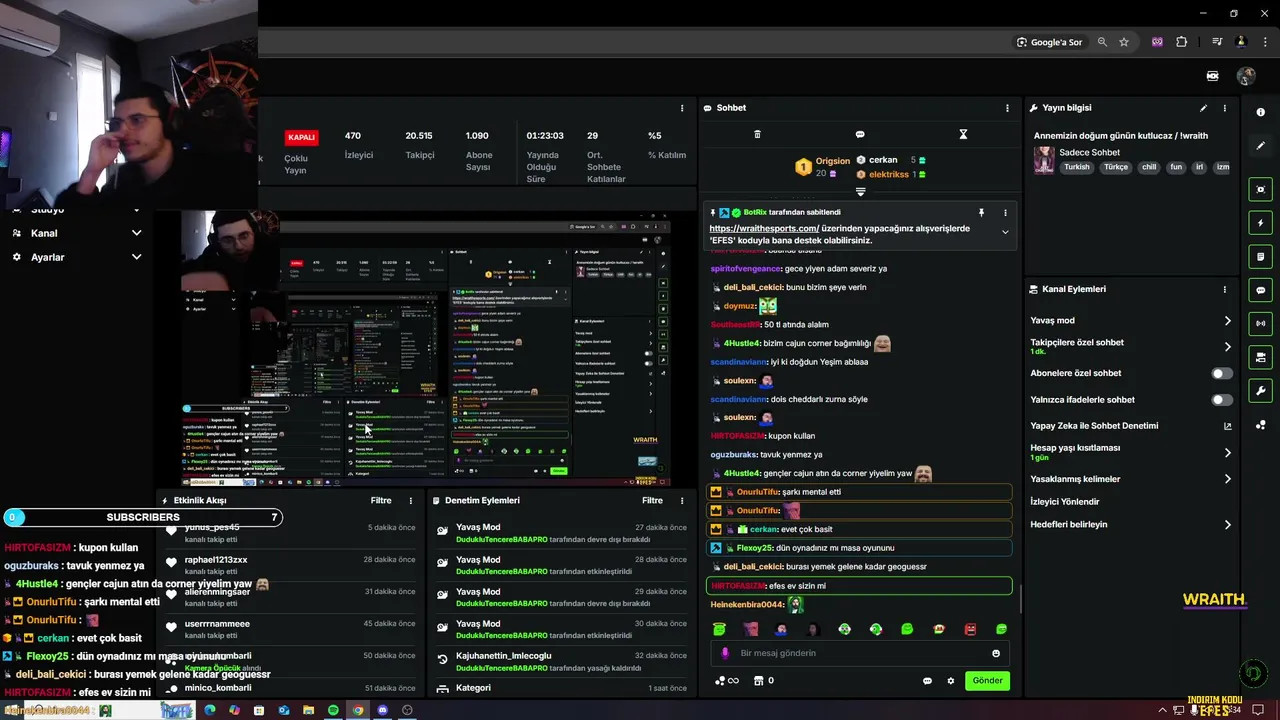Click the Turkish stream tag

pyautogui.click(x=1076, y=167)
